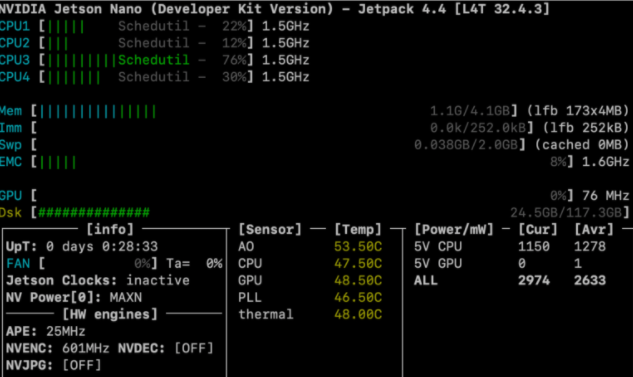The width and height of the screenshot is (633, 377).
Task: Click the CPU sensor temperature 47.50C
Action: 358,264
